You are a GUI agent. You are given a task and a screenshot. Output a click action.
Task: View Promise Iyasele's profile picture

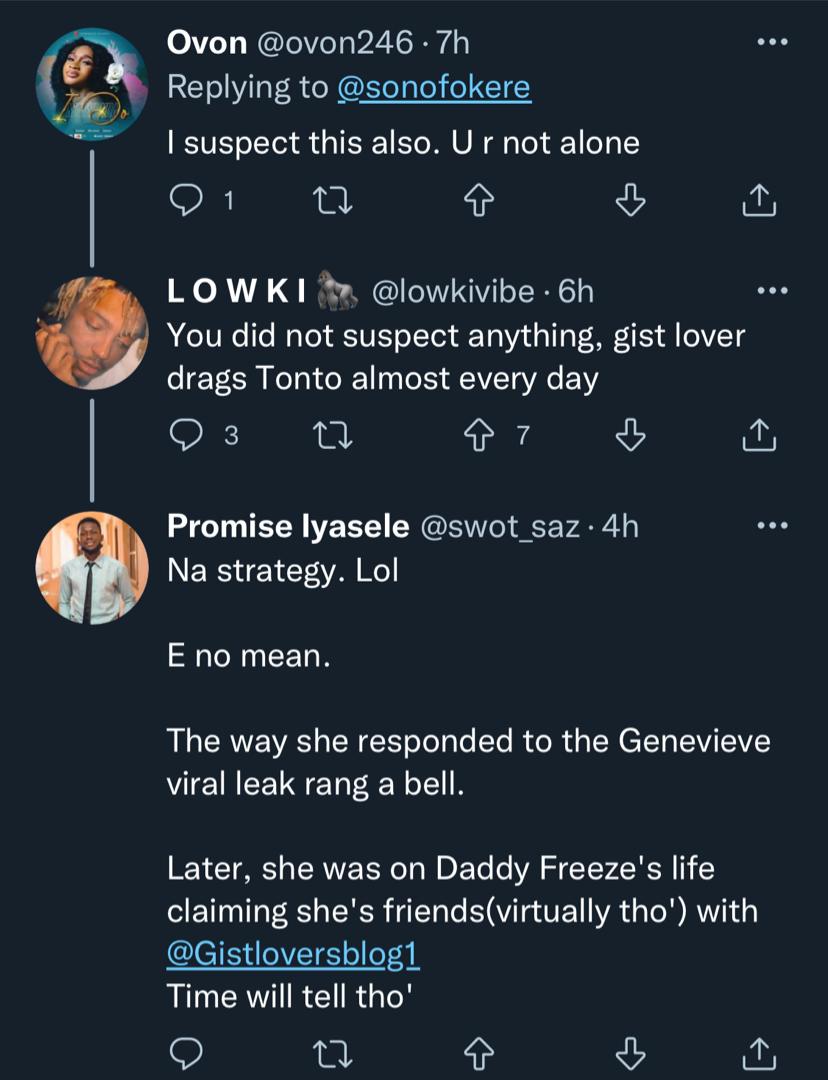pos(92,568)
